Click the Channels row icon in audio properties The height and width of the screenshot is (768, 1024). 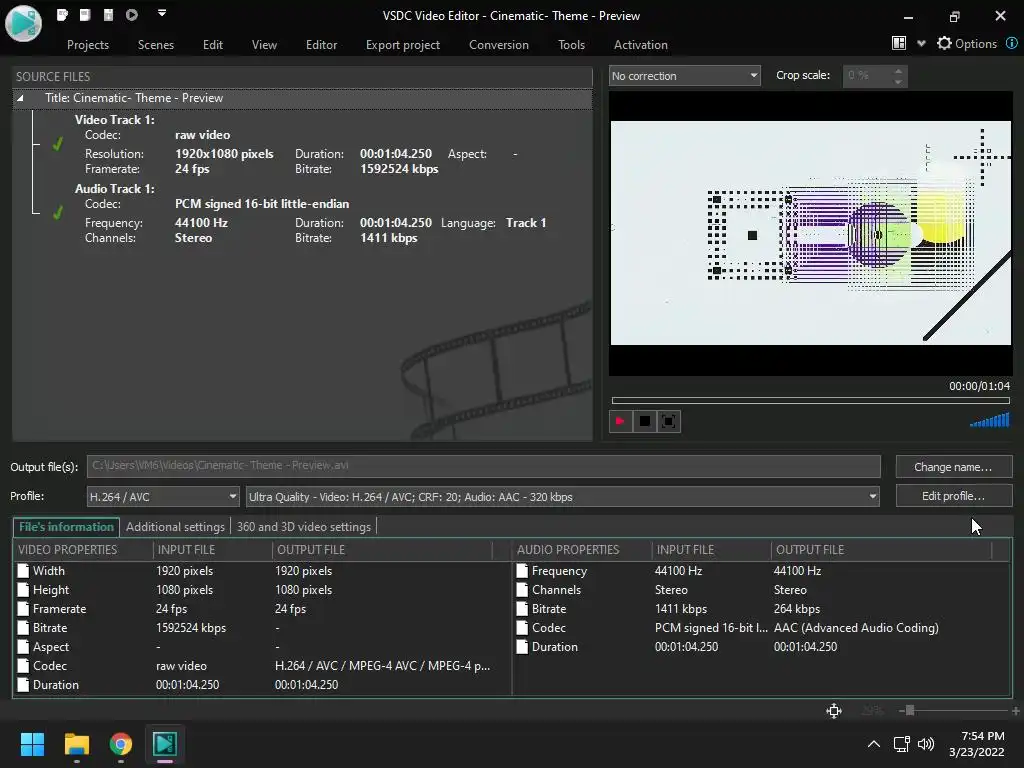522,589
